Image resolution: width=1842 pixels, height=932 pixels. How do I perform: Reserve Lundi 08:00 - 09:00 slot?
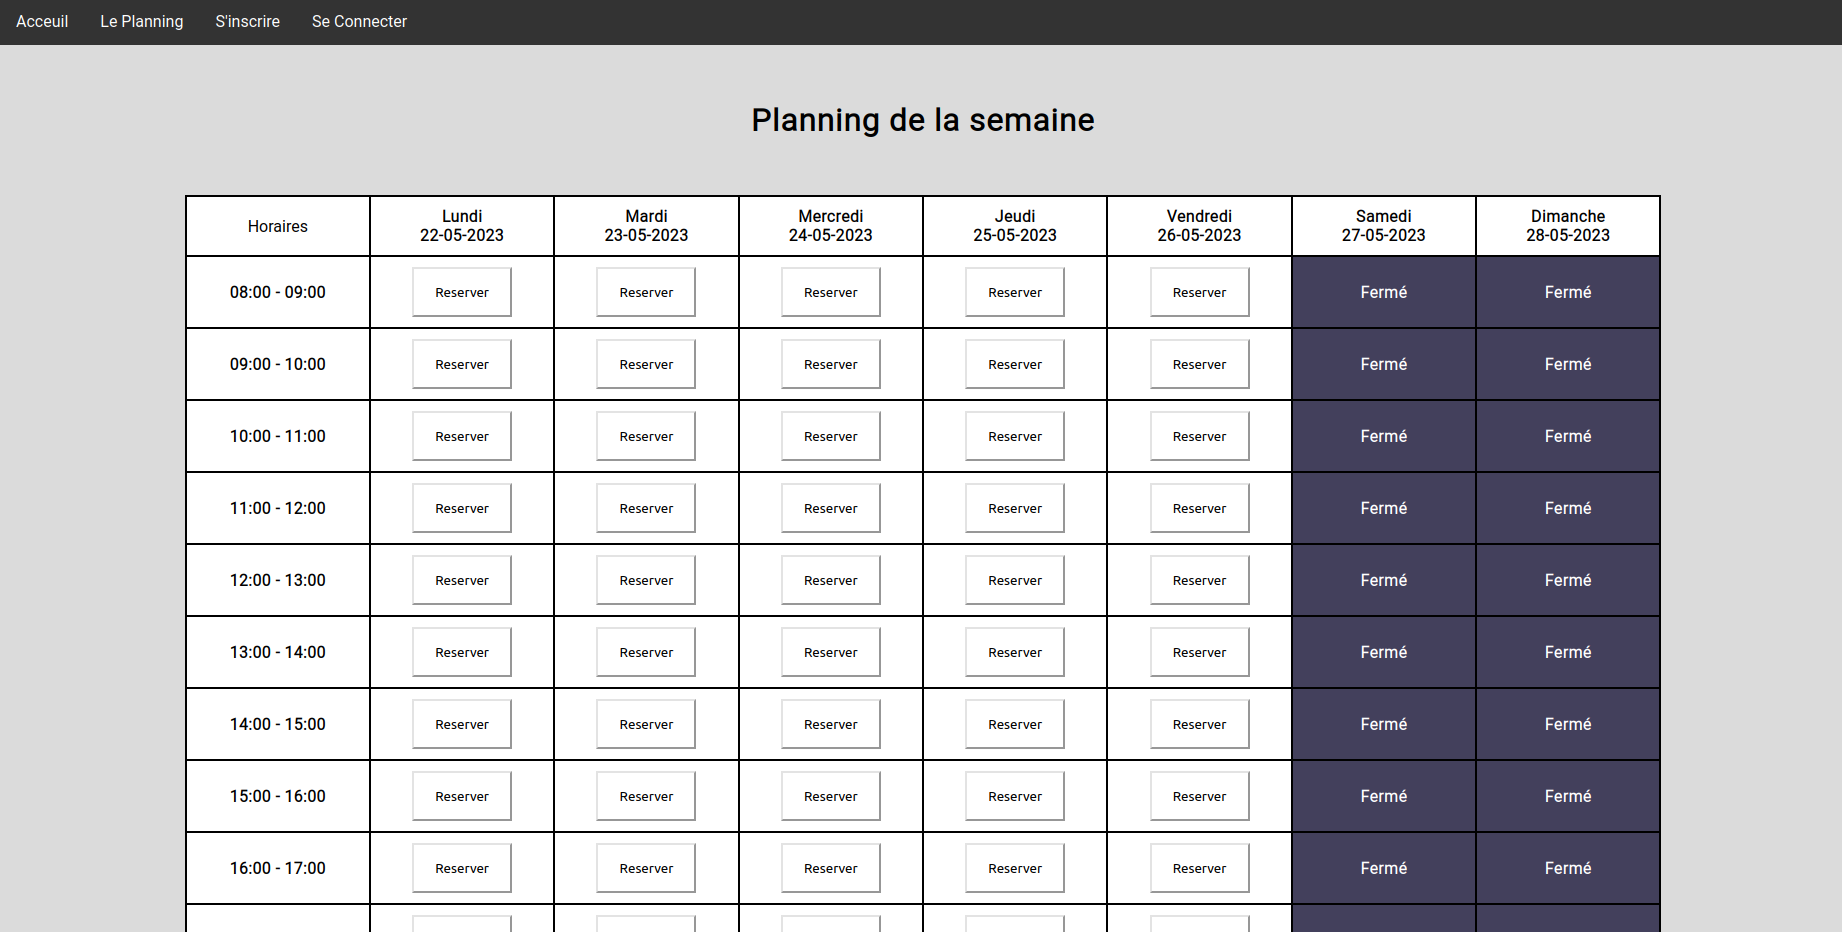pyautogui.click(x=462, y=292)
